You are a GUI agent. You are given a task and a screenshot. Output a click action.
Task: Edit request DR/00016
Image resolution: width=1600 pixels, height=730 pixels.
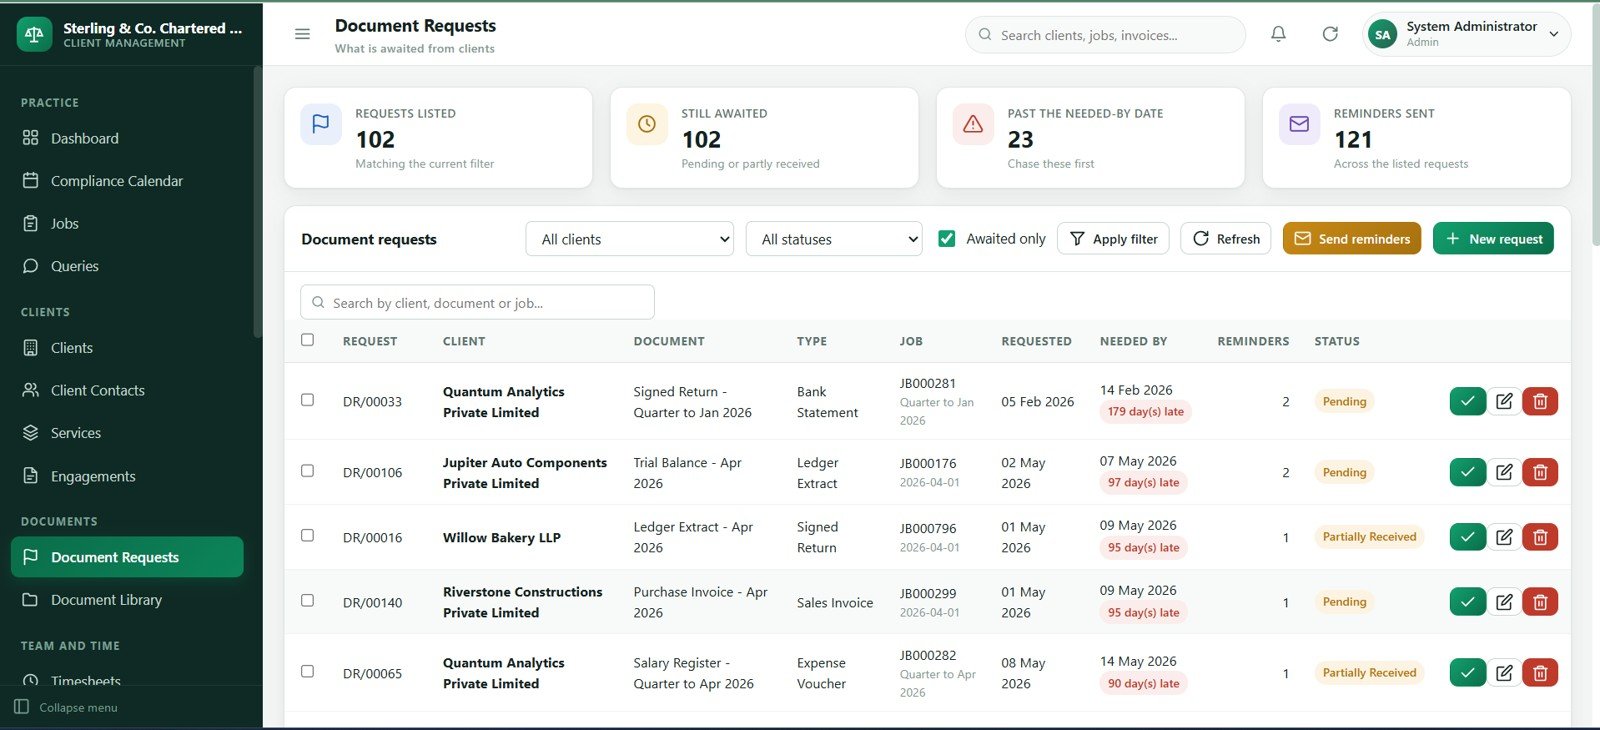coord(1504,537)
